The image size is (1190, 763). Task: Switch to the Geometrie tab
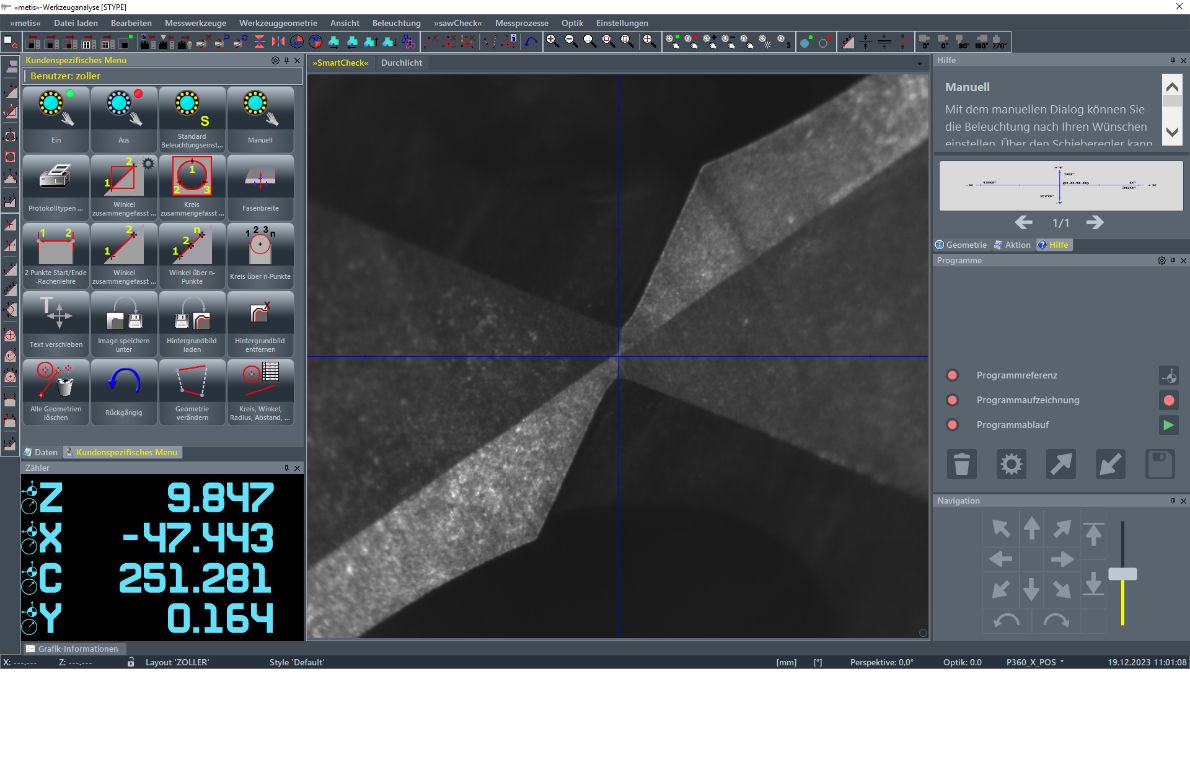pyautogui.click(x=961, y=244)
